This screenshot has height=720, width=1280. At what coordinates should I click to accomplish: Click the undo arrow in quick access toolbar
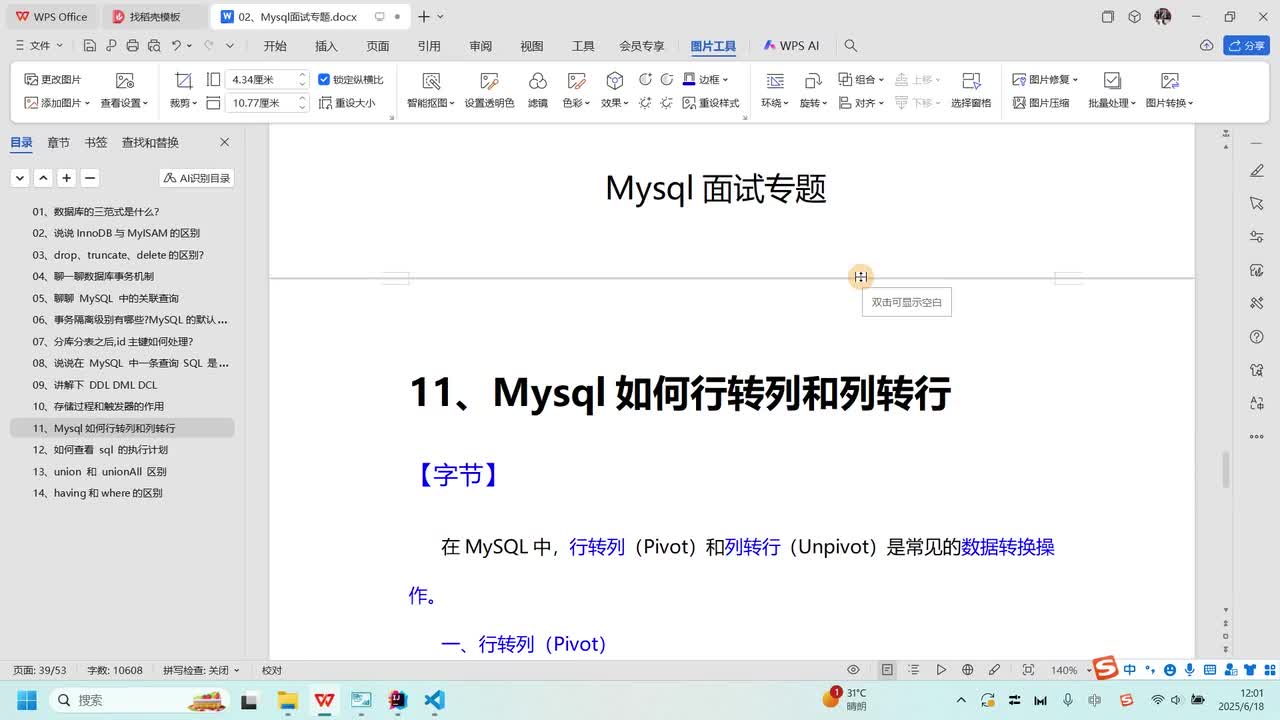point(176,46)
